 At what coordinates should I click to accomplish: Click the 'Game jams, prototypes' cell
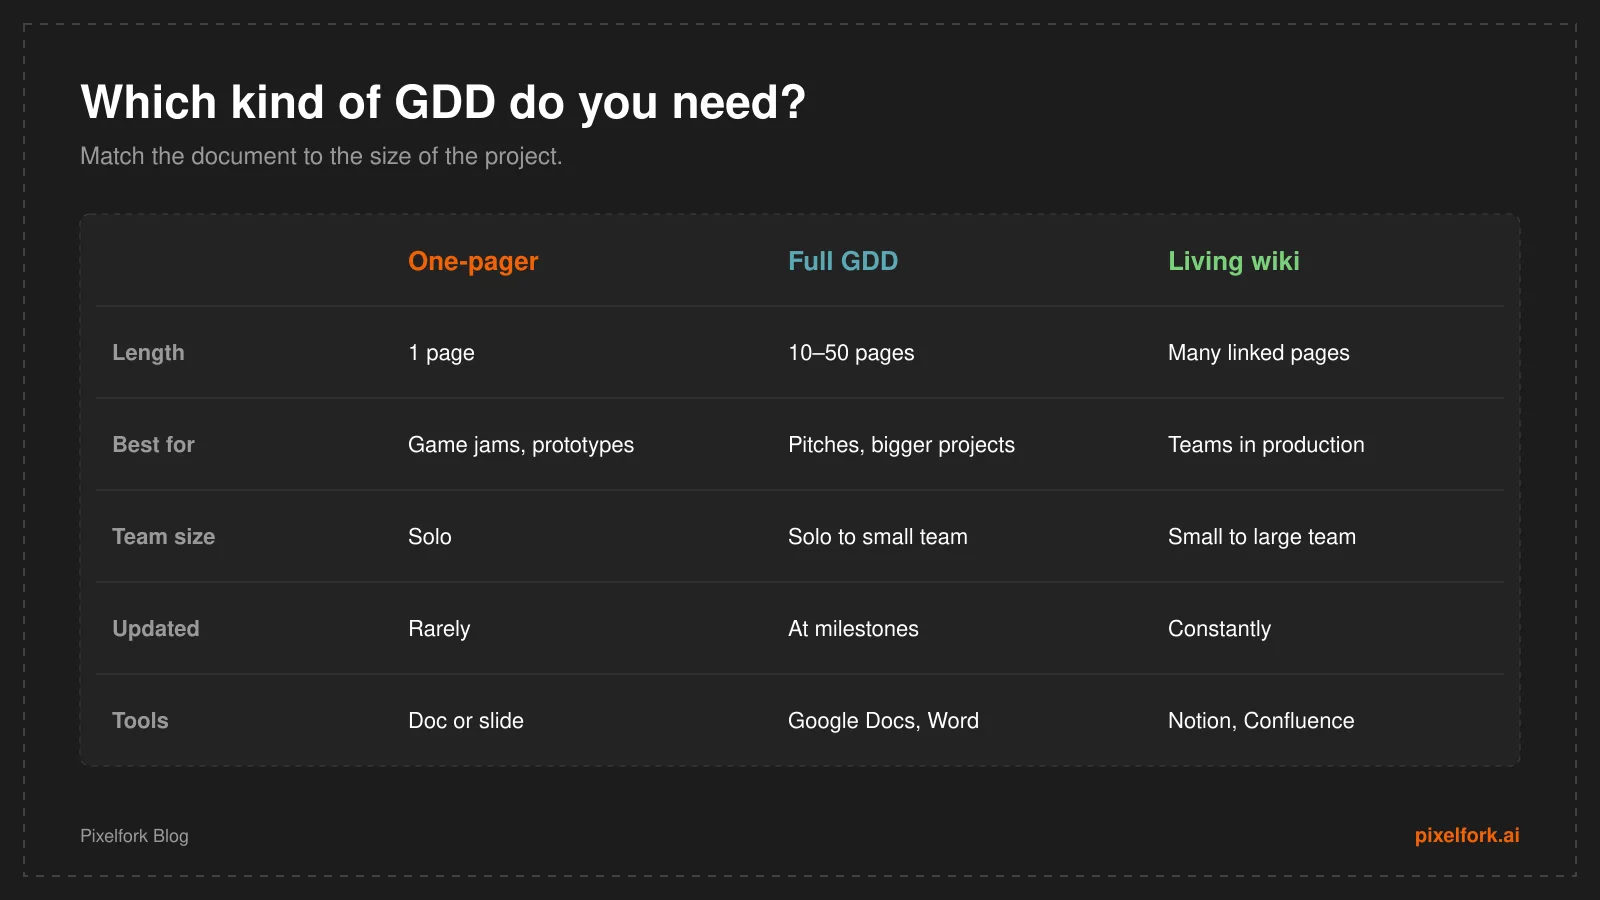[x=521, y=445]
